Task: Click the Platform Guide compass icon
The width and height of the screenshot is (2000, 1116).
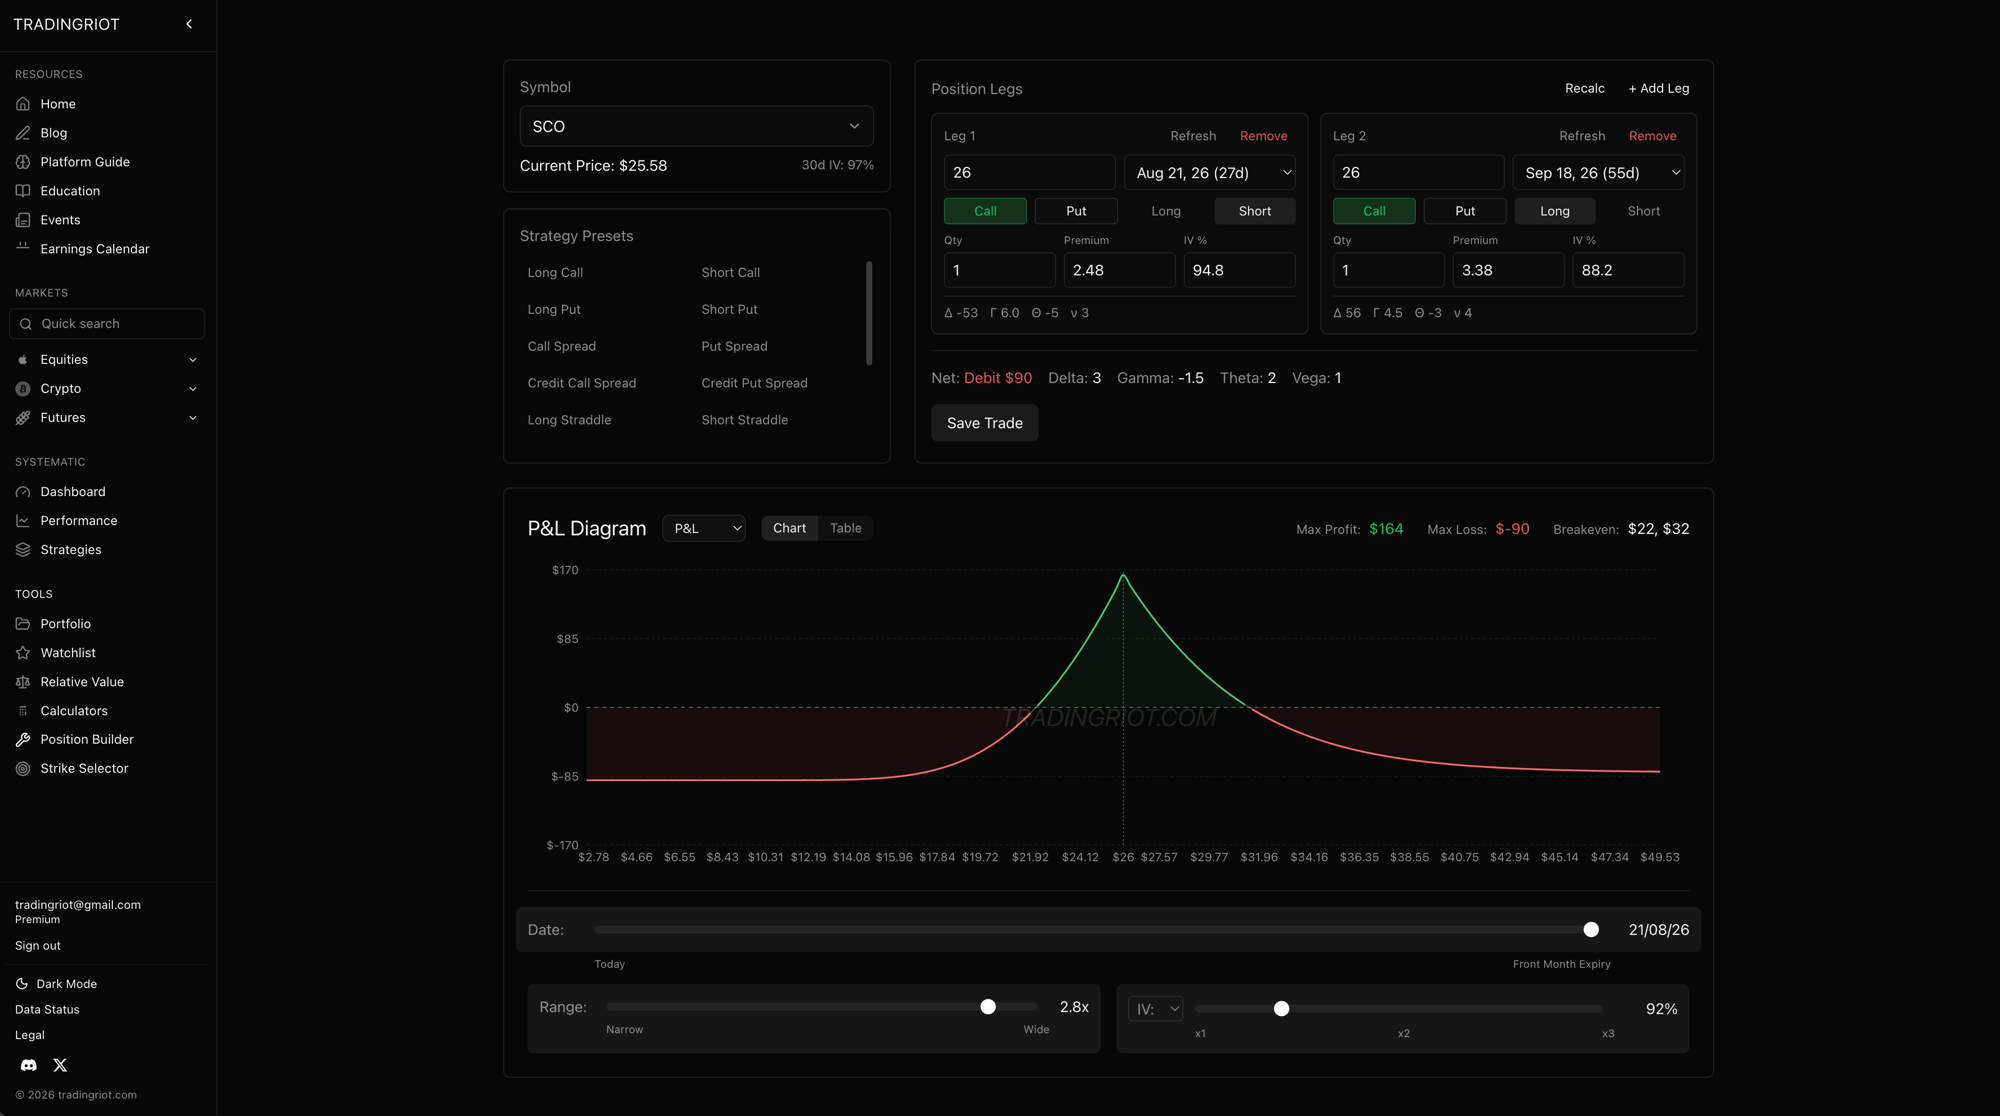Action: click(23, 162)
